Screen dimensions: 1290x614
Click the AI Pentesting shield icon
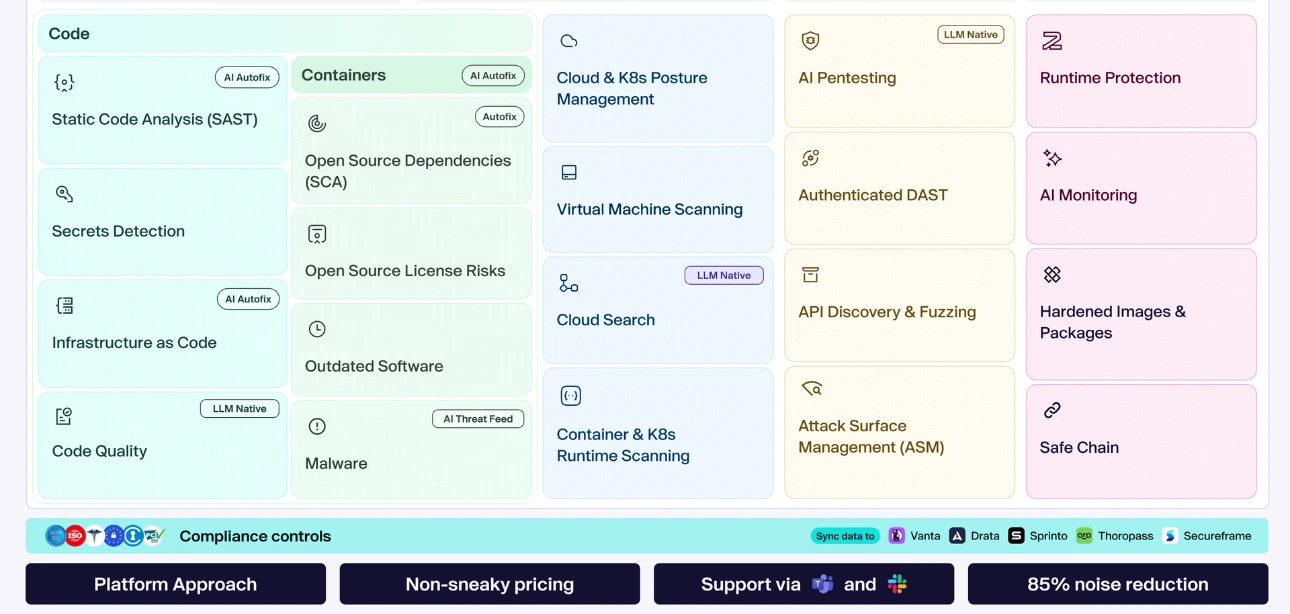(x=810, y=41)
